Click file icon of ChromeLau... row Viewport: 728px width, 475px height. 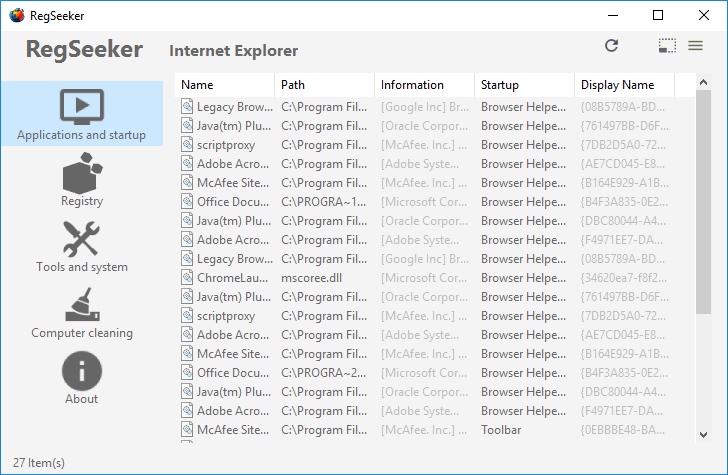coord(187,278)
